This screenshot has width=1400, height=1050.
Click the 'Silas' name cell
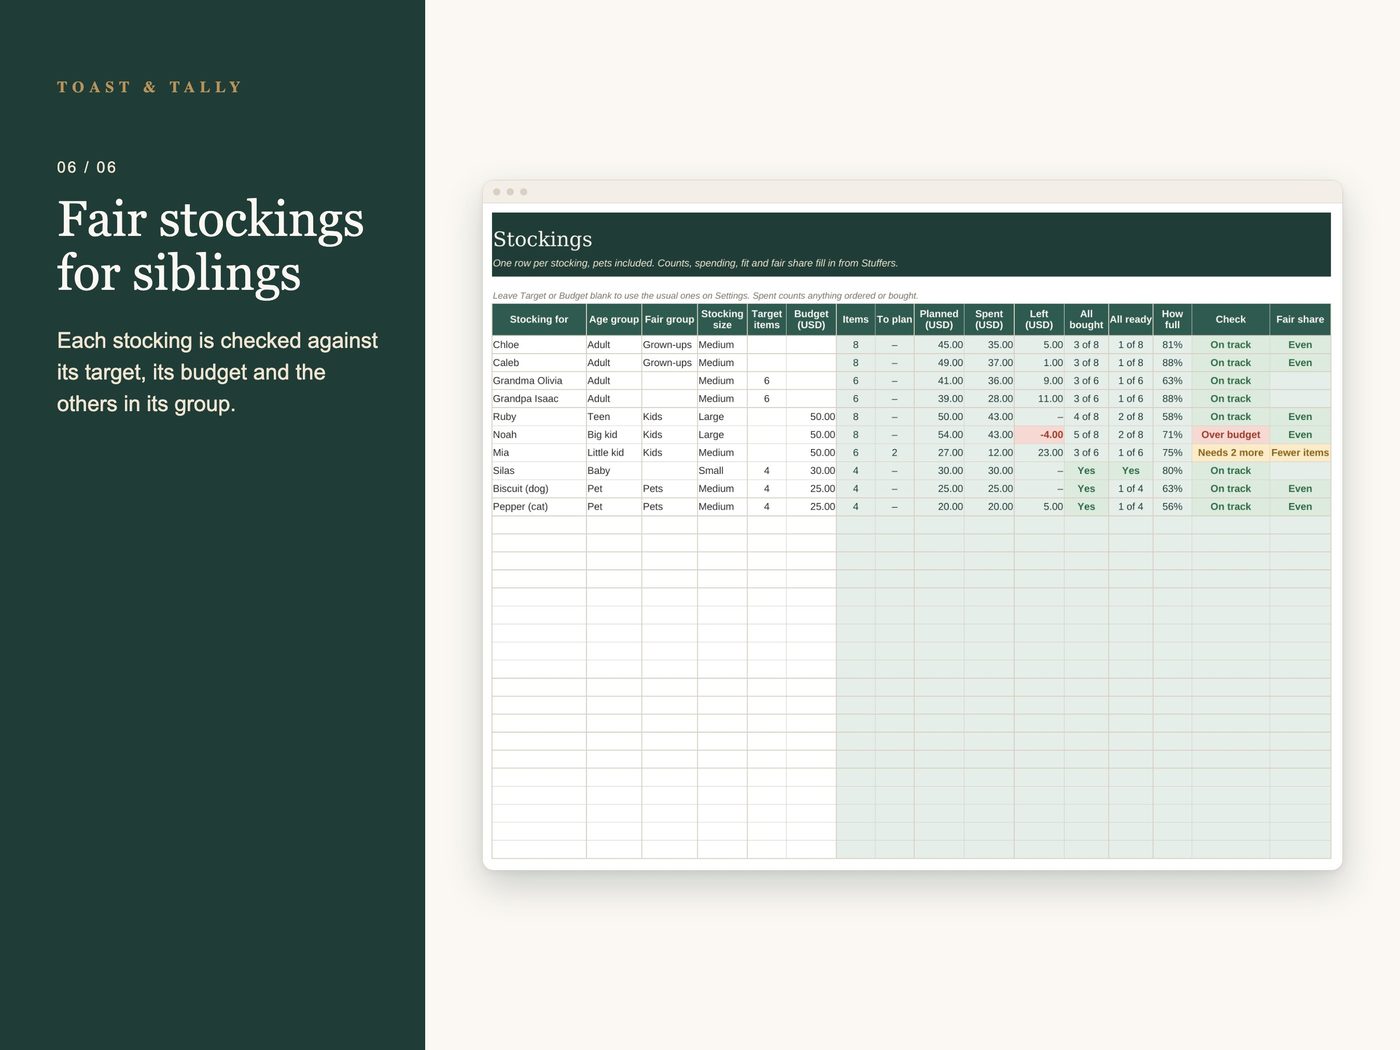tap(539, 471)
